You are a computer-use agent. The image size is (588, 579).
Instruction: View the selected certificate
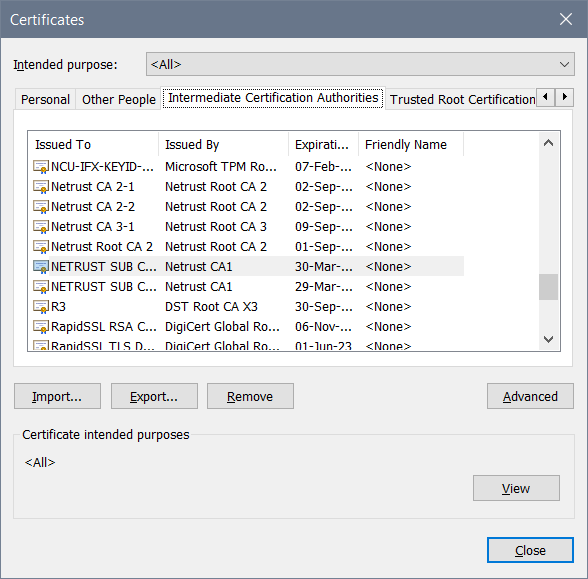pyautogui.click(x=516, y=488)
